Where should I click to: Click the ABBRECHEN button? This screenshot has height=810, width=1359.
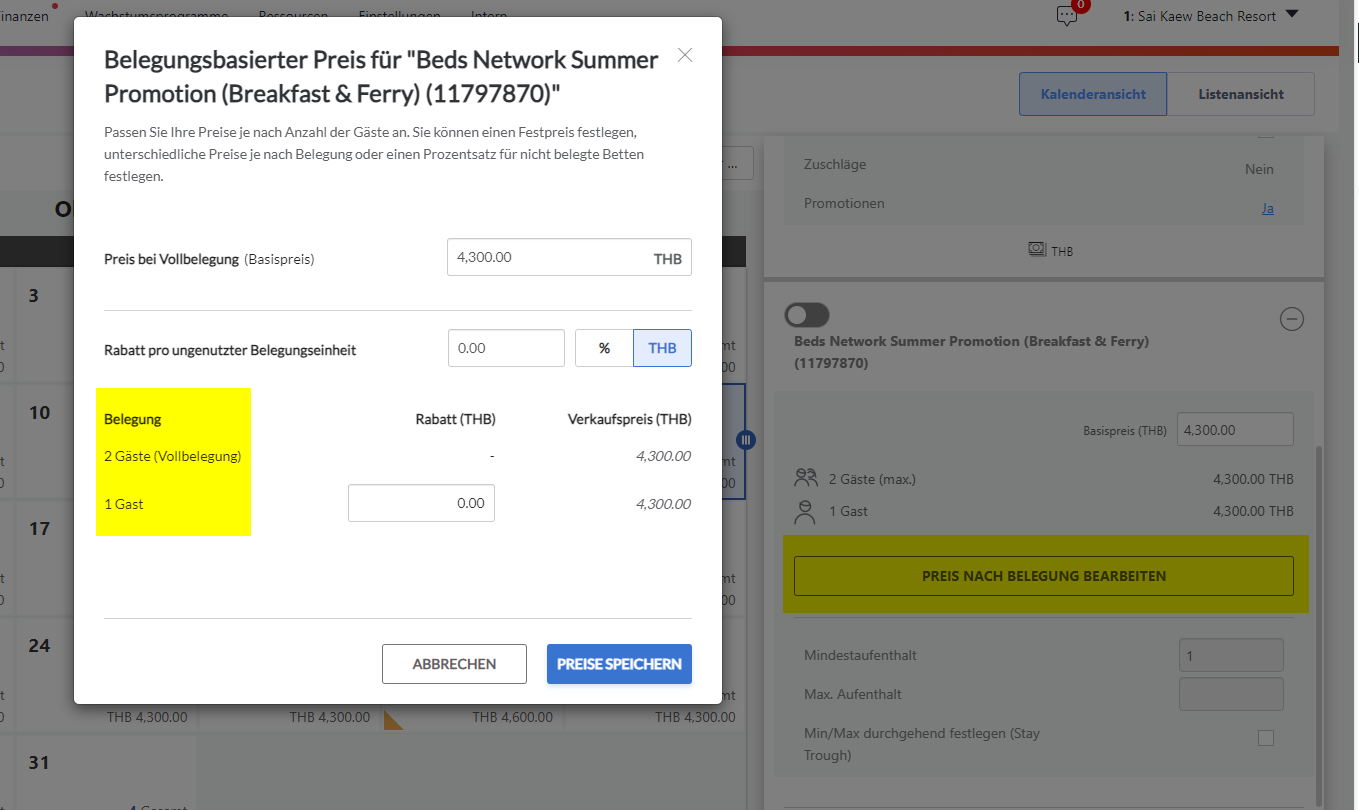pyautogui.click(x=454, y=664)
